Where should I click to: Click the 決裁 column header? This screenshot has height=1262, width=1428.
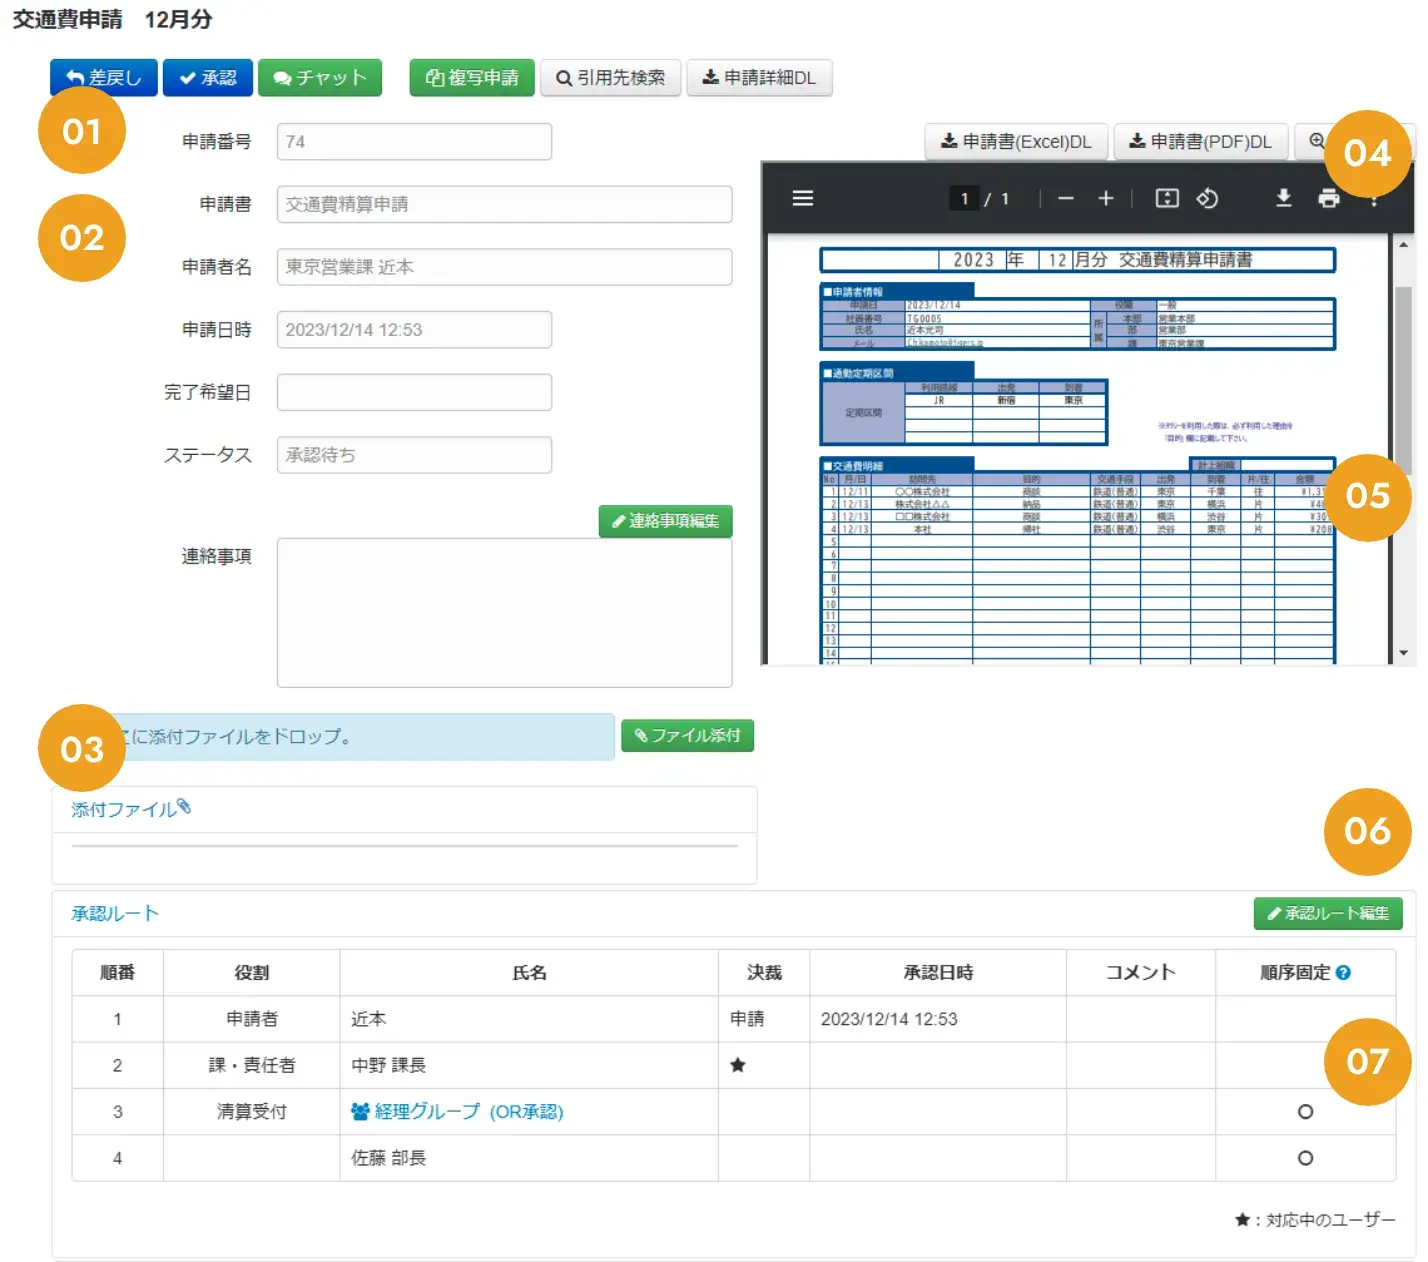click(x=764, y=972)
